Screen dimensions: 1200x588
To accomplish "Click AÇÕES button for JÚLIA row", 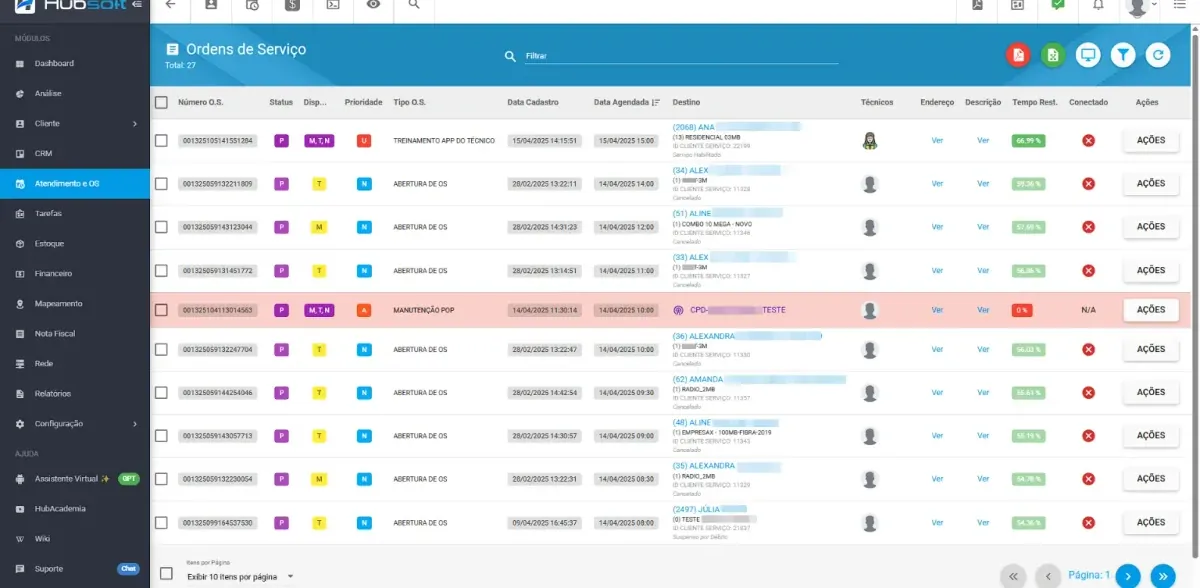I will pyautogui.click(x=1151, y=522).
